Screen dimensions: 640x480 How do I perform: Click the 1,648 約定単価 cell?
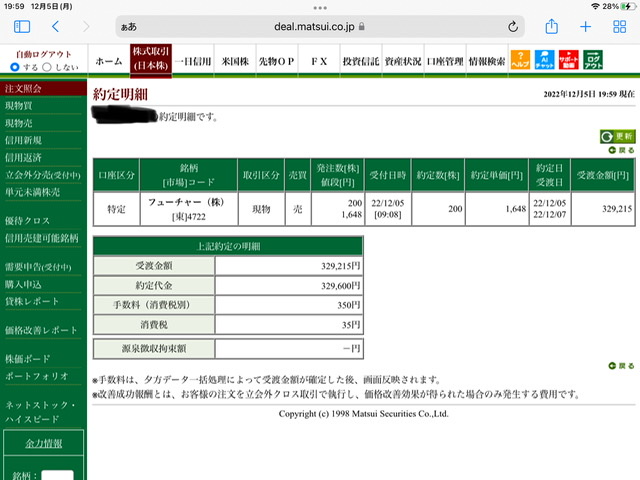click(496, 209)
